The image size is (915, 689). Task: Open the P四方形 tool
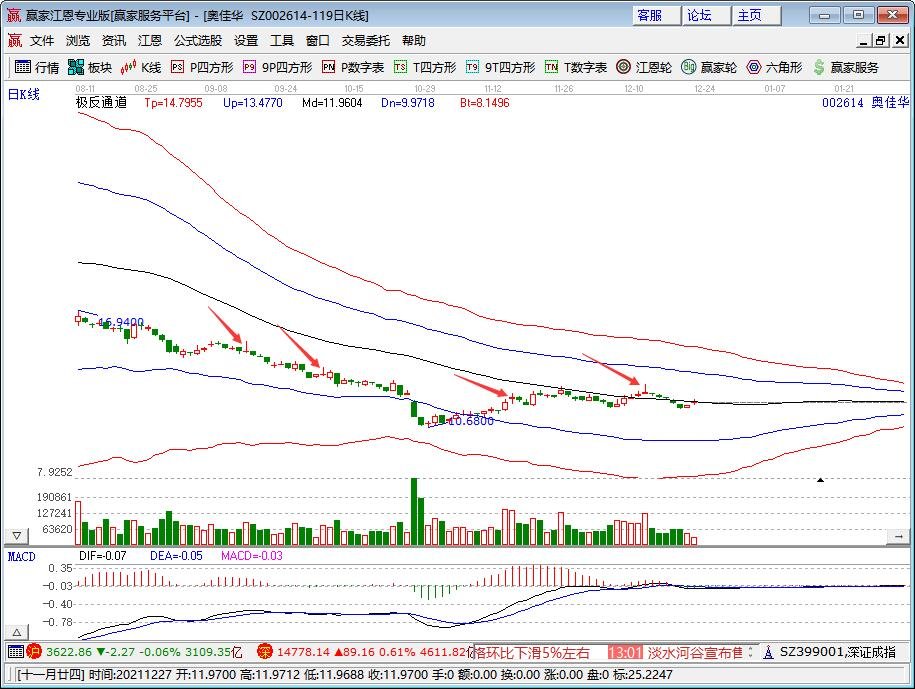pos(202,67)
